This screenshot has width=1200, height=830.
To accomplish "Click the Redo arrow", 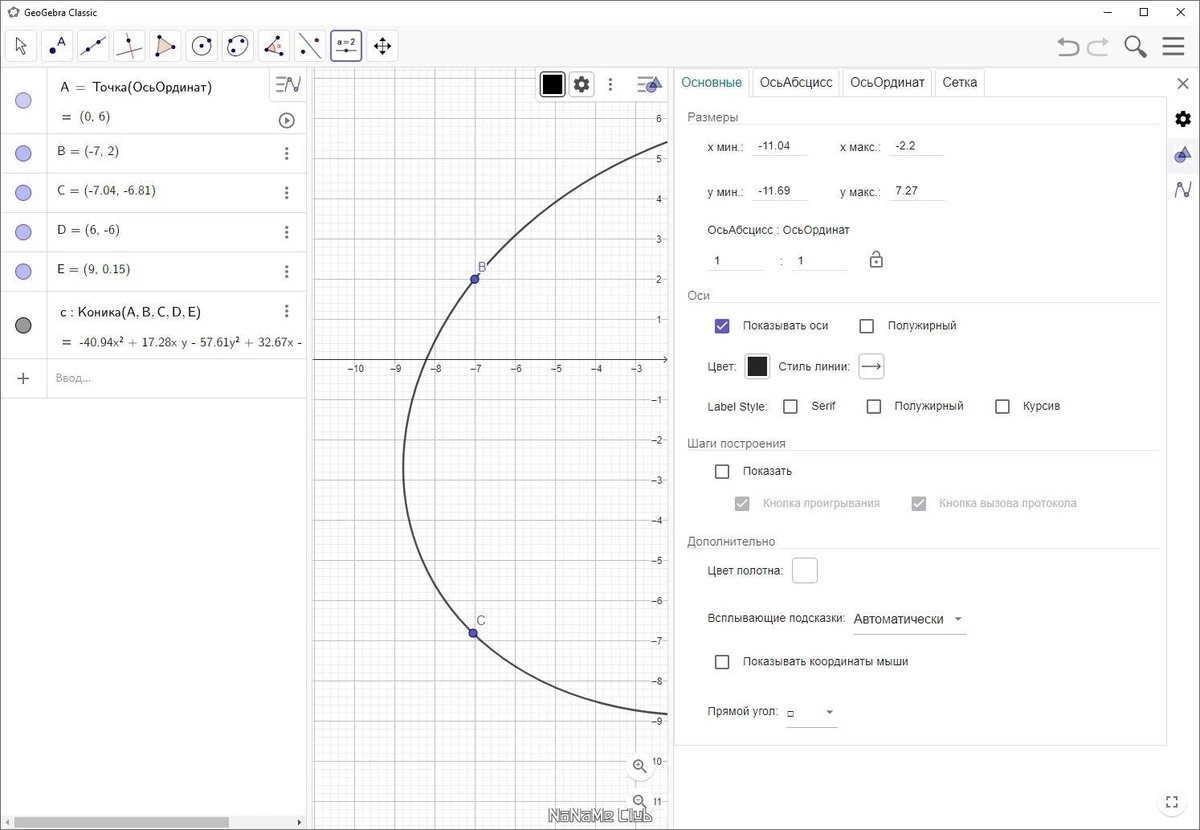I will 1098,46.
